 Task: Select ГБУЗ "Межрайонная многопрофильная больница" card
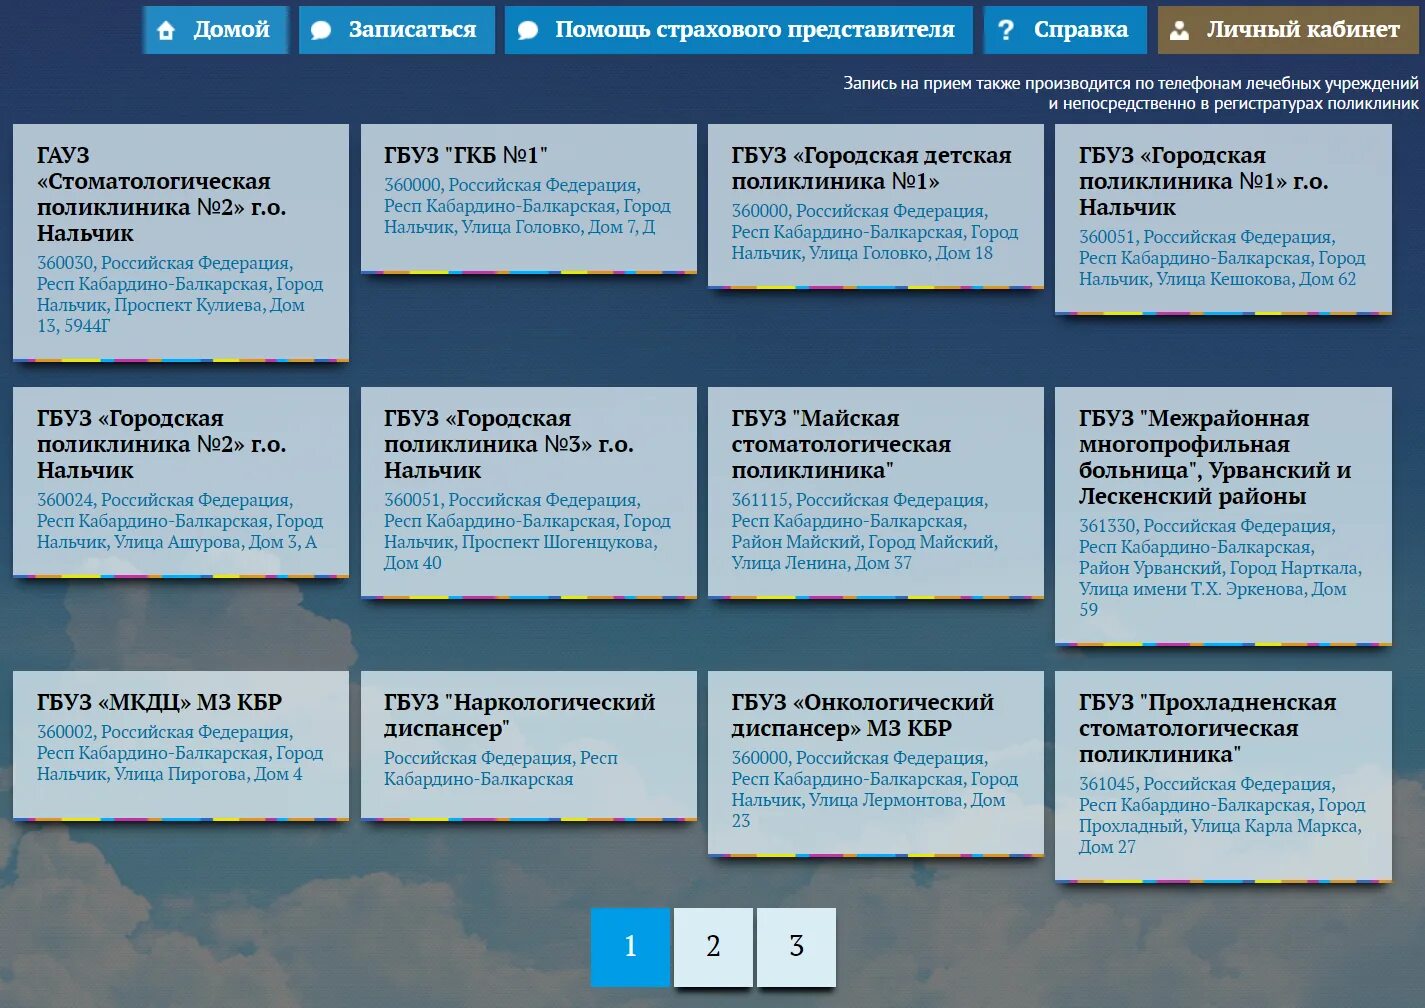(1223, 516)
